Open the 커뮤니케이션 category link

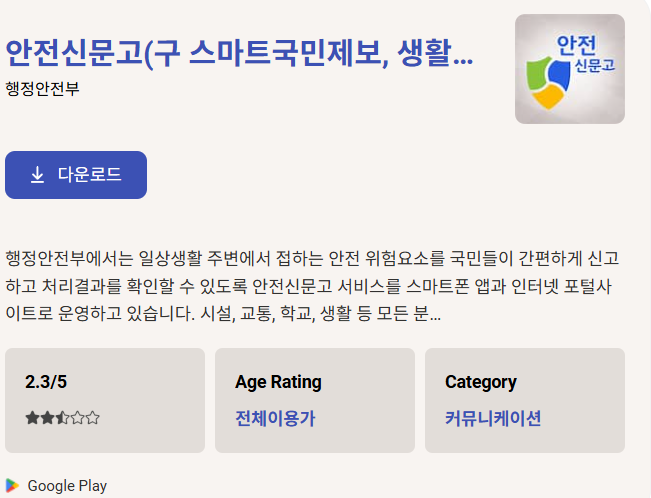coord(493,418)
